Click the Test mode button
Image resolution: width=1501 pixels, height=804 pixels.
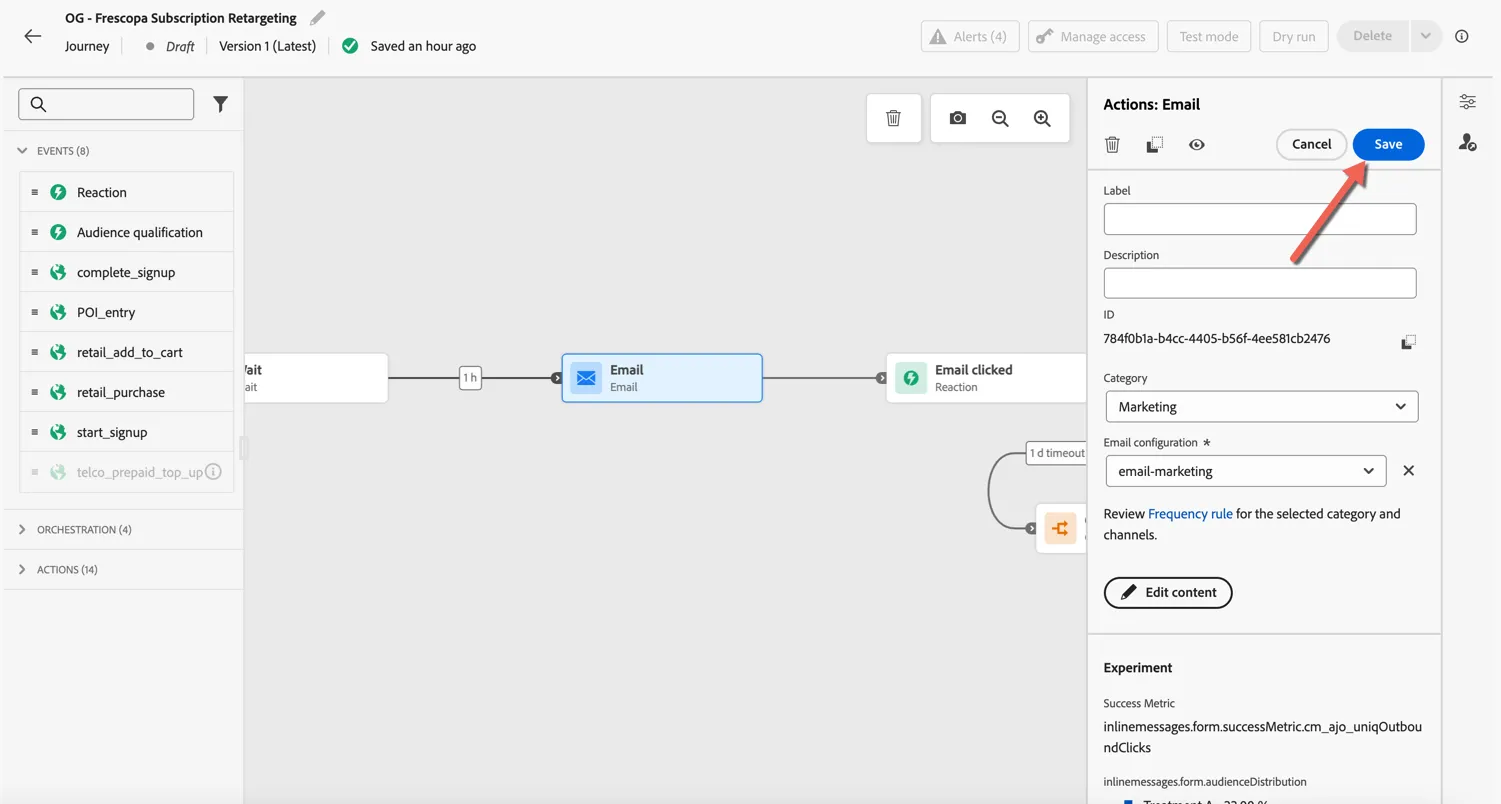tap(1208, 37)
